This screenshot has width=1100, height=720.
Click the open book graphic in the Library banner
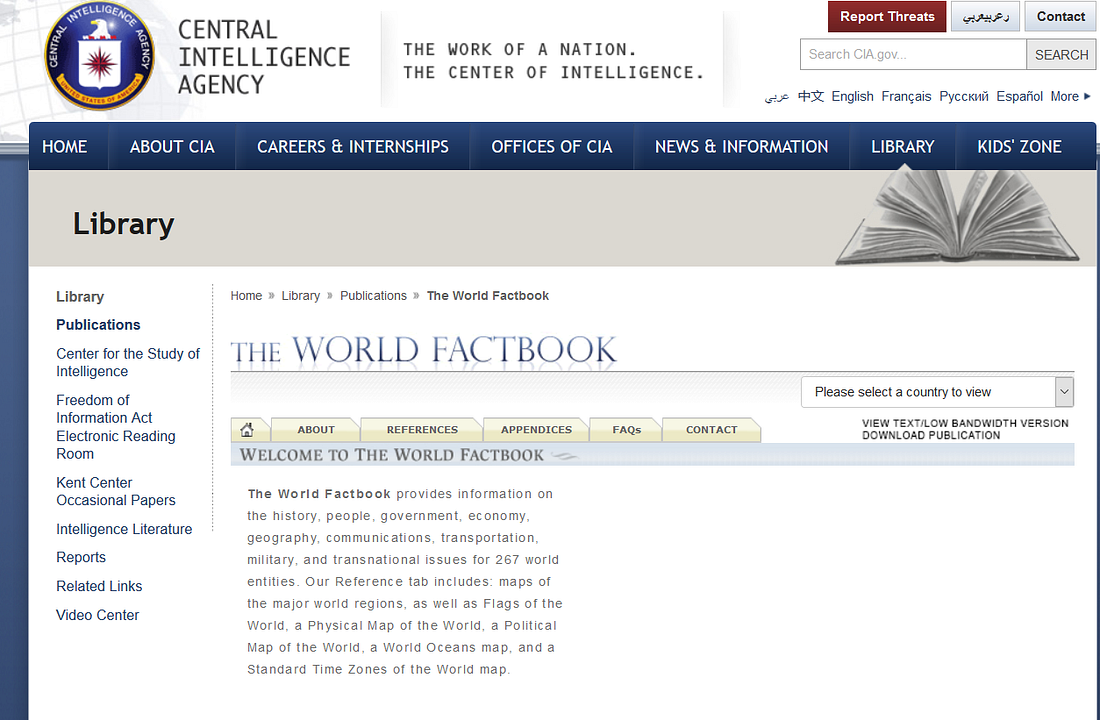click(960, 220)
